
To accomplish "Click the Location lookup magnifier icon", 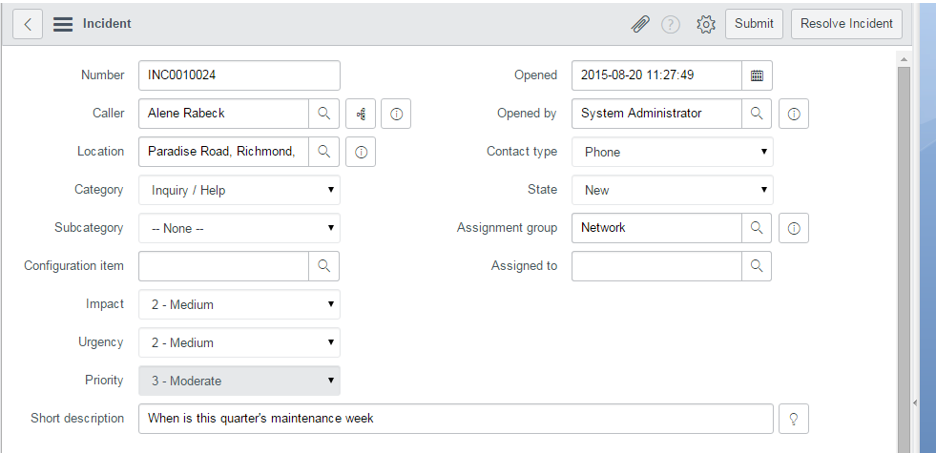I will pyautogui.click(x=324, y=152).
